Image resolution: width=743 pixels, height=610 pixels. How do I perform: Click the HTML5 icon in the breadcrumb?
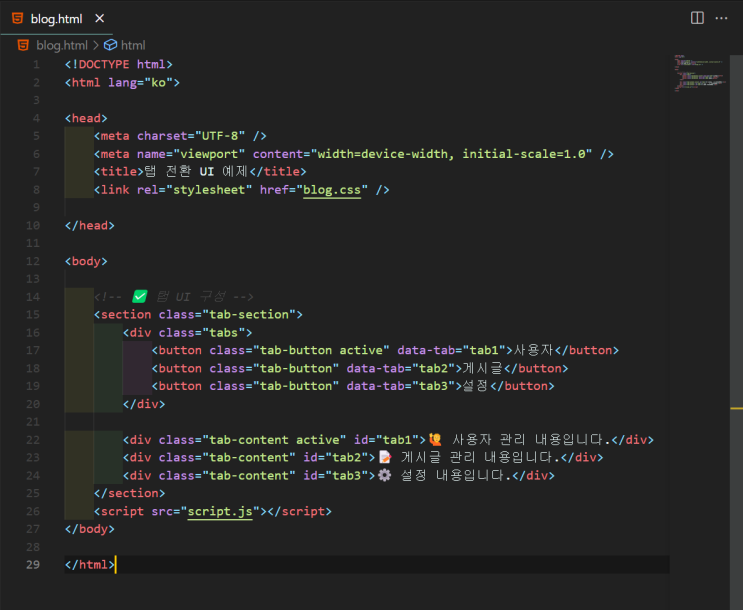(23, 45)
